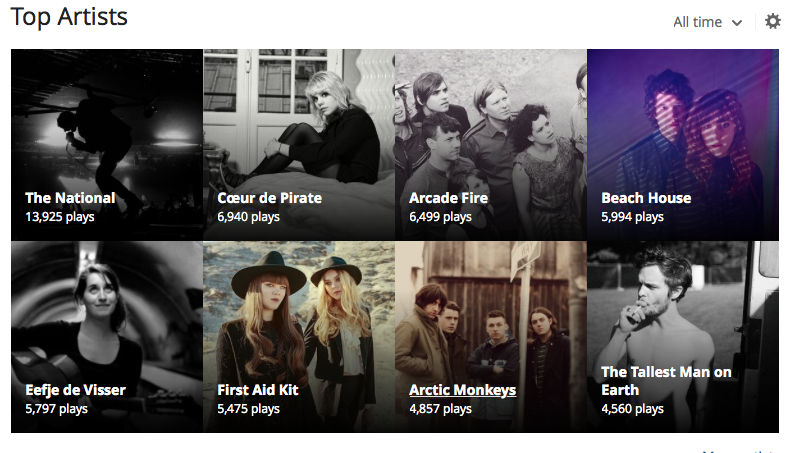
Task: Open Cœur de Pirate artist page
Action: [269, 198]
